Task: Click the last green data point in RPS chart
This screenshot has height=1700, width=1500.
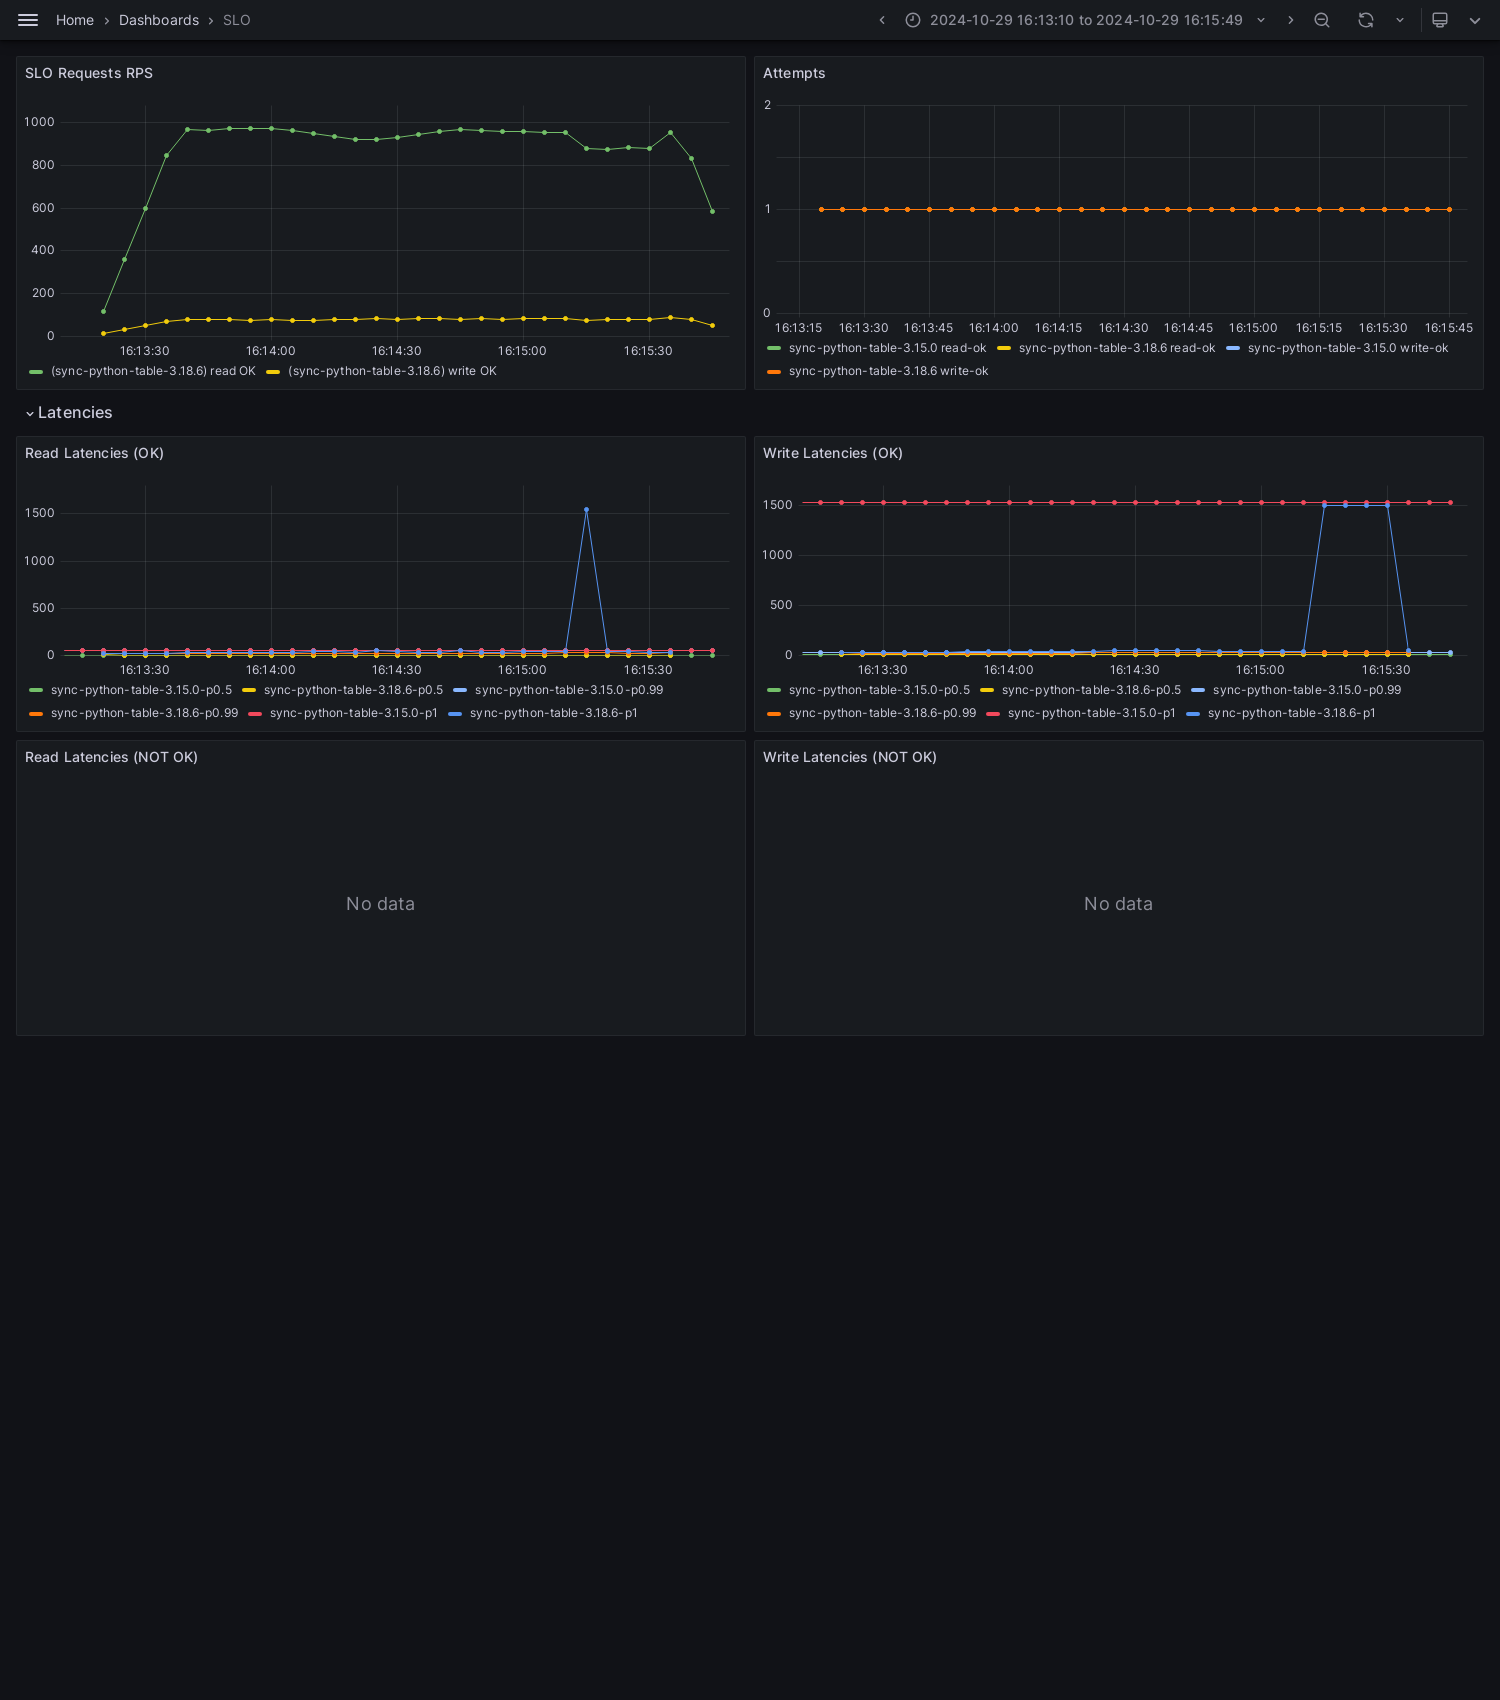Action: tap(712, 211)
